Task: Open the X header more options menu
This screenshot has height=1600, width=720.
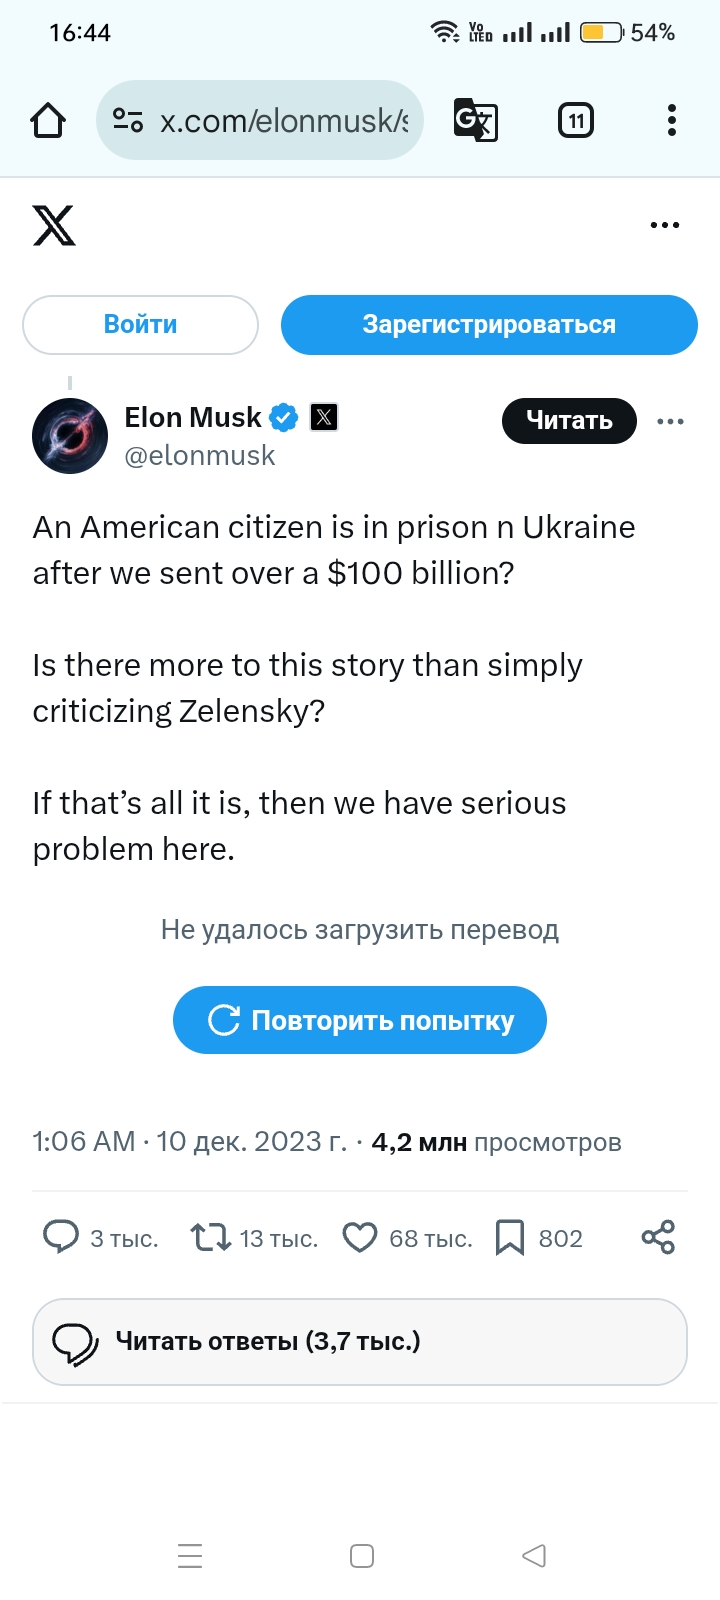Action: 665,225
